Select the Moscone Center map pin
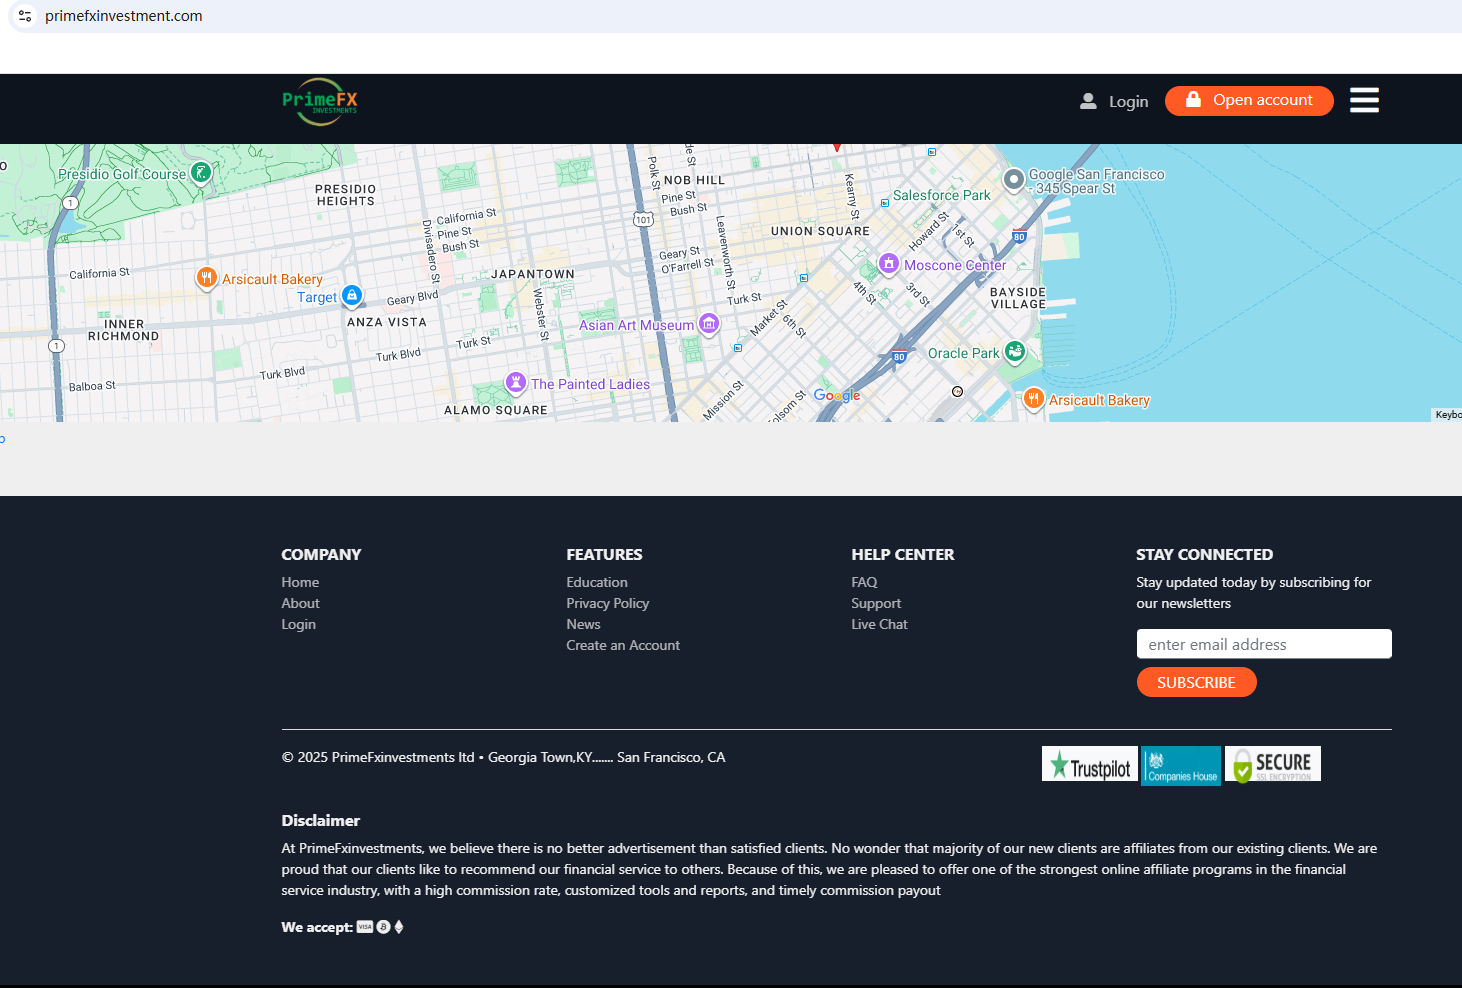Image resolution: width=1462 pixels, height=988 pixels. click(888, 263)
